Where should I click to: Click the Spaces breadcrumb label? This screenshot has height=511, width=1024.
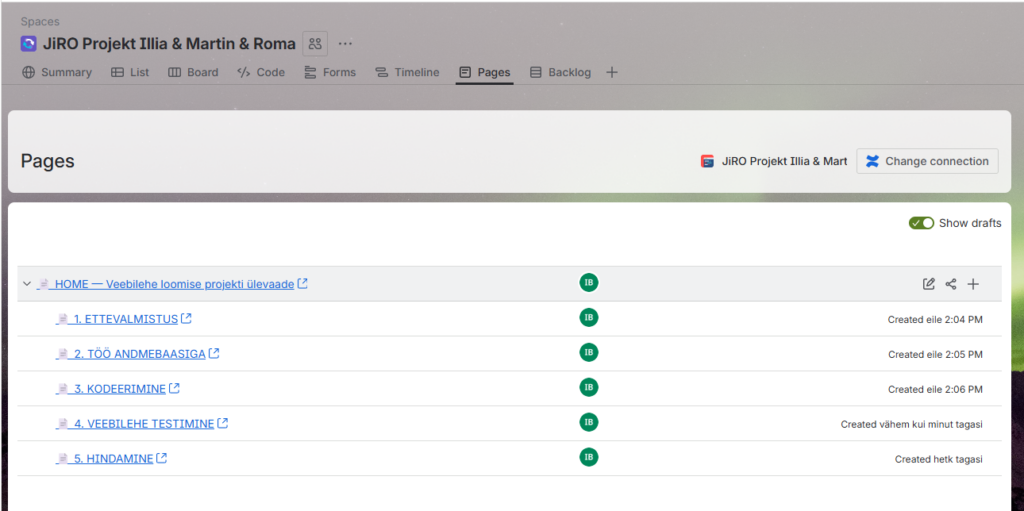(40, 21)
